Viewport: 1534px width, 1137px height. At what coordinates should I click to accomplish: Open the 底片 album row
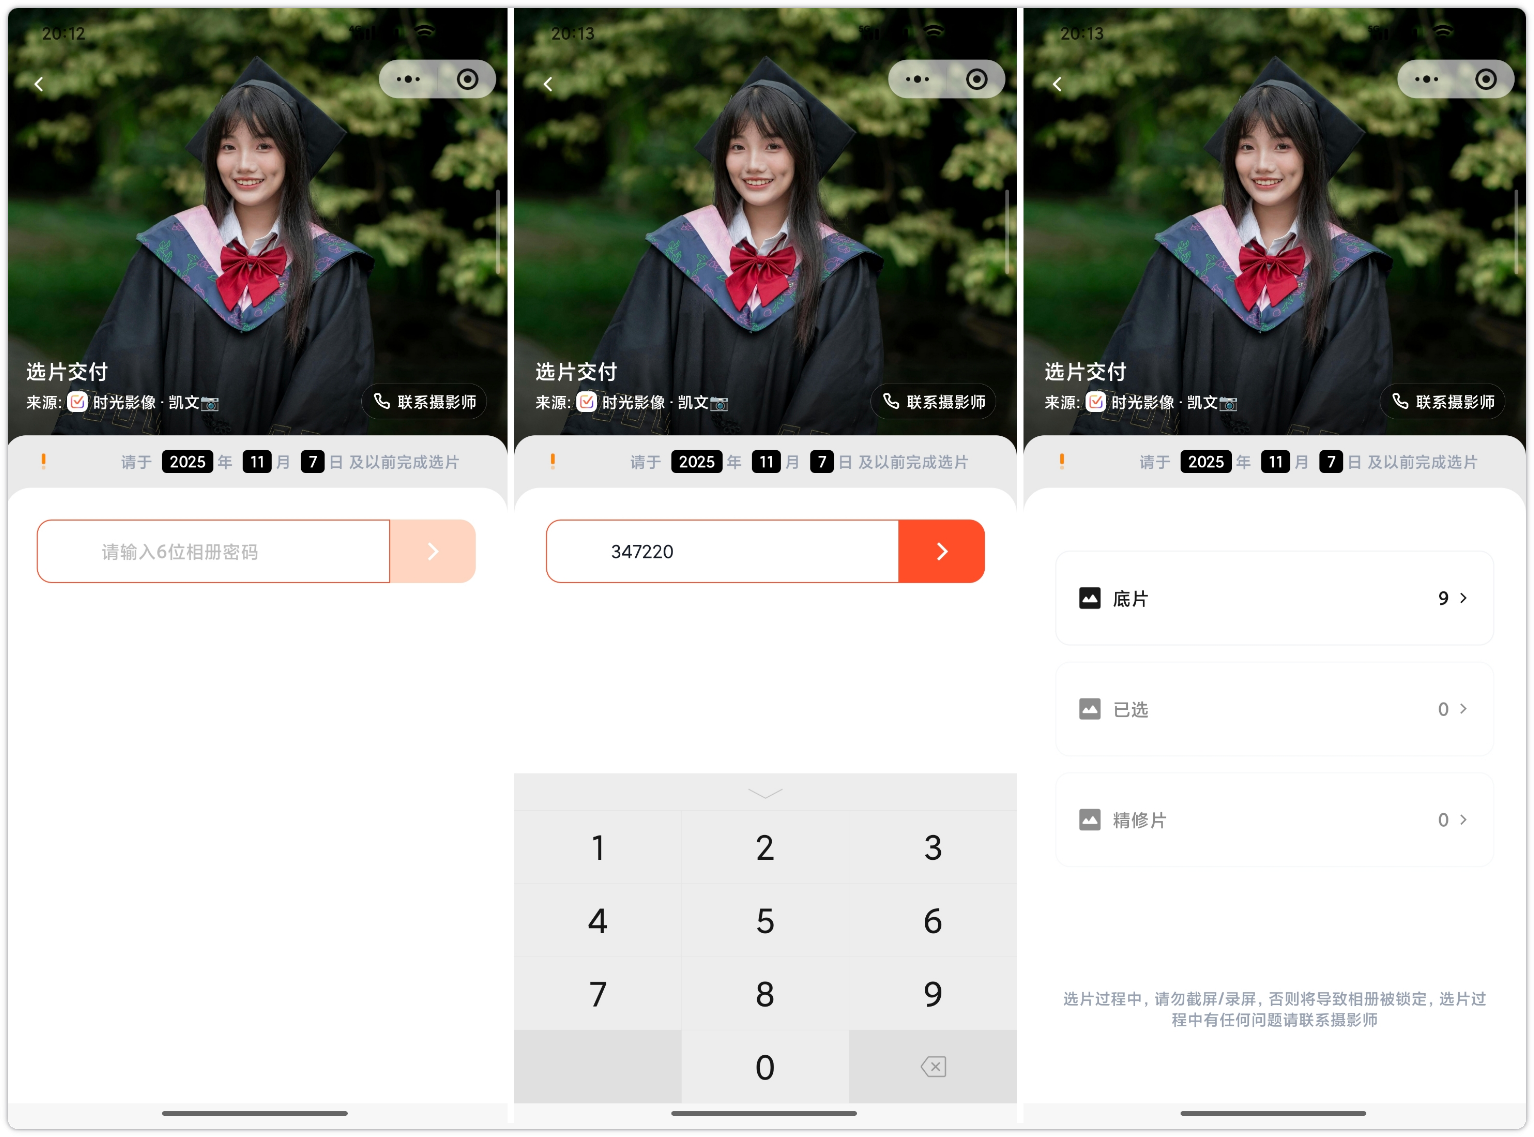coord(1273,598)
